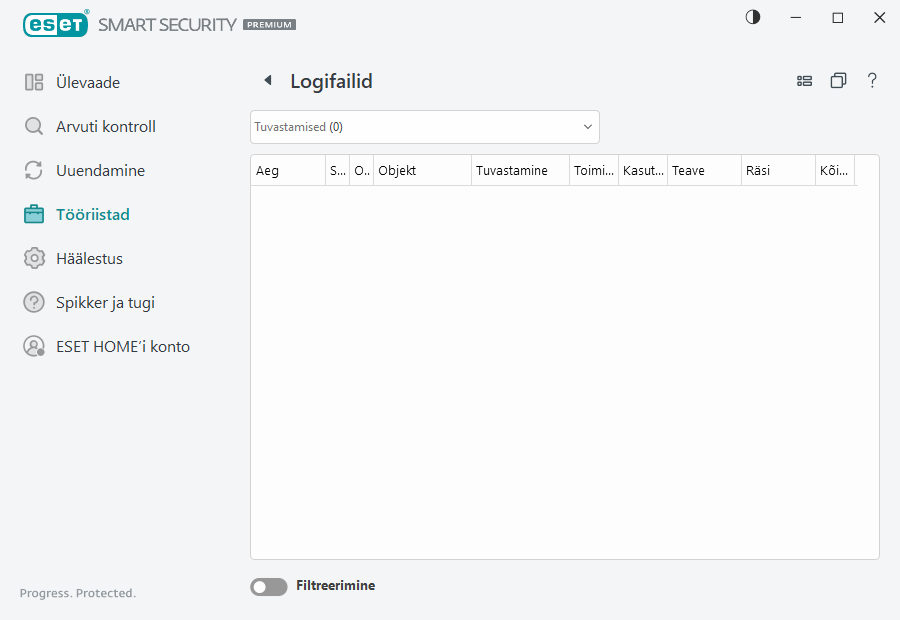Select the Ülevaade overview icon

[x=34, y=82]
